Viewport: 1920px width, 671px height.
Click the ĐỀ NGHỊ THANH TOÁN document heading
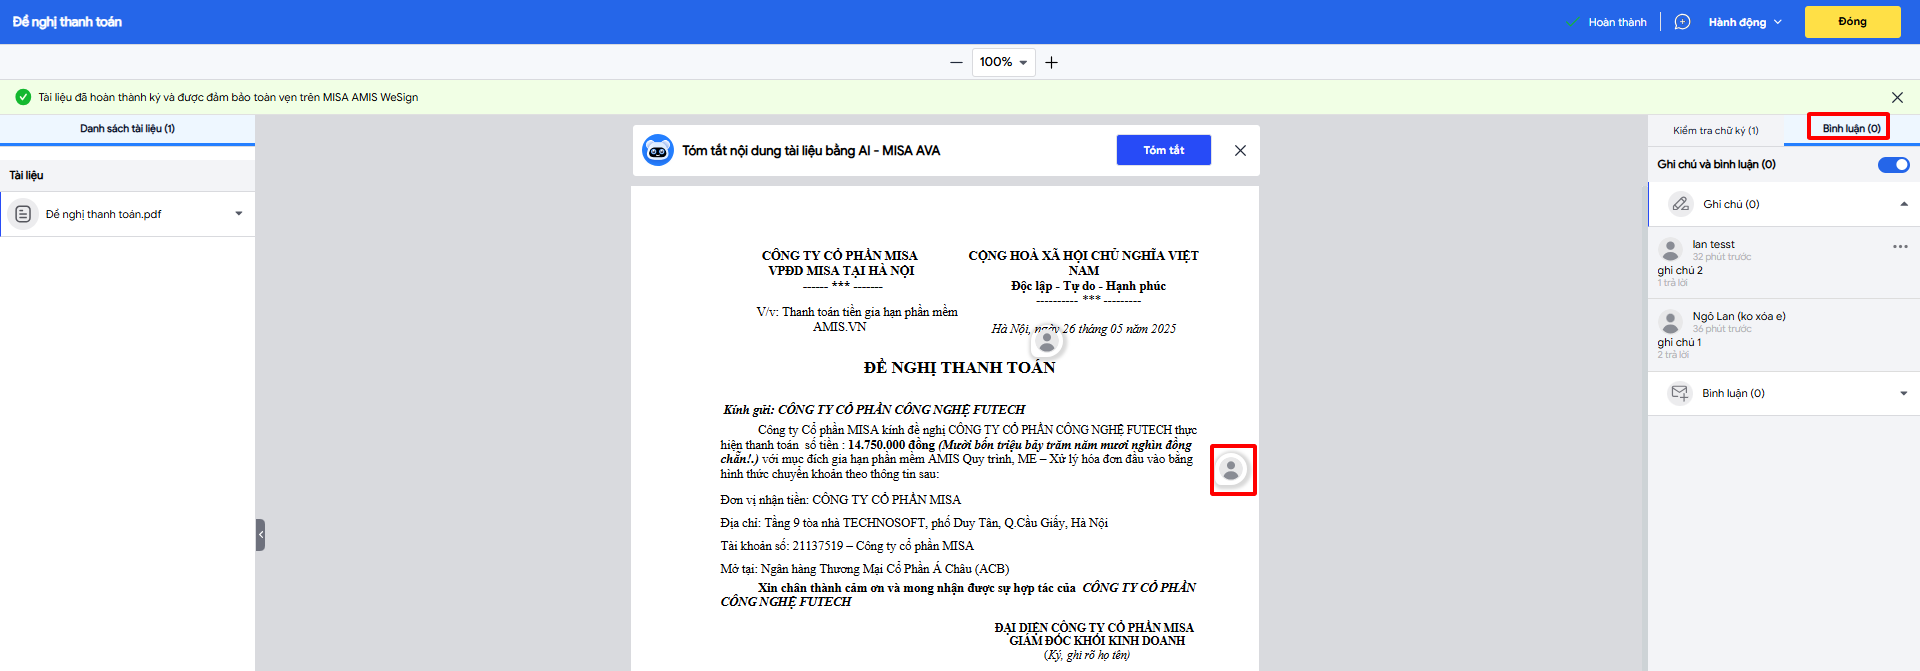(959, 367)
